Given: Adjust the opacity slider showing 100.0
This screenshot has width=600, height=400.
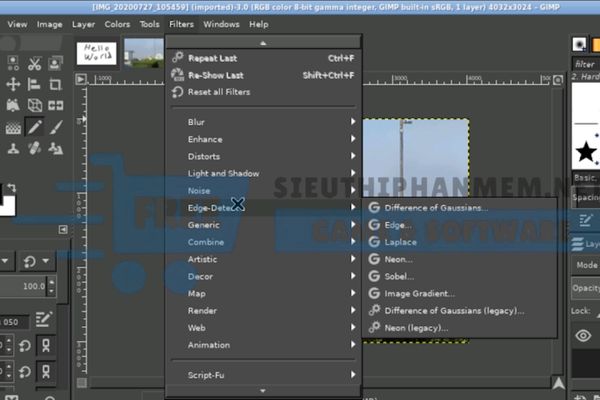Looking at the screenshot, I should pyautogui.click(x=23, y=286).
